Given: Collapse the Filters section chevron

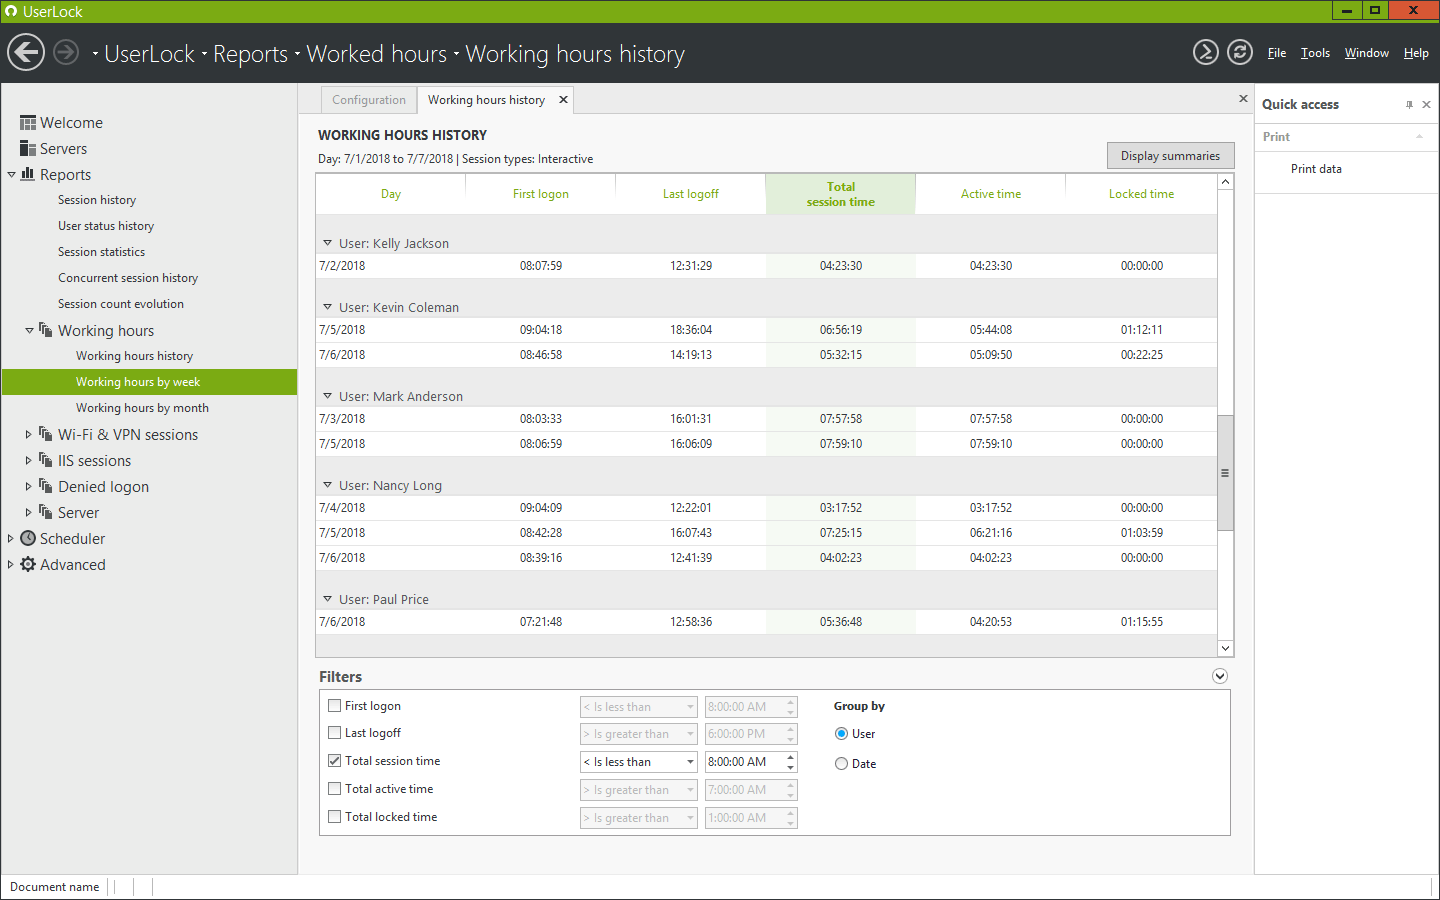Looking at the screenshot, I should pos(1220,676).
